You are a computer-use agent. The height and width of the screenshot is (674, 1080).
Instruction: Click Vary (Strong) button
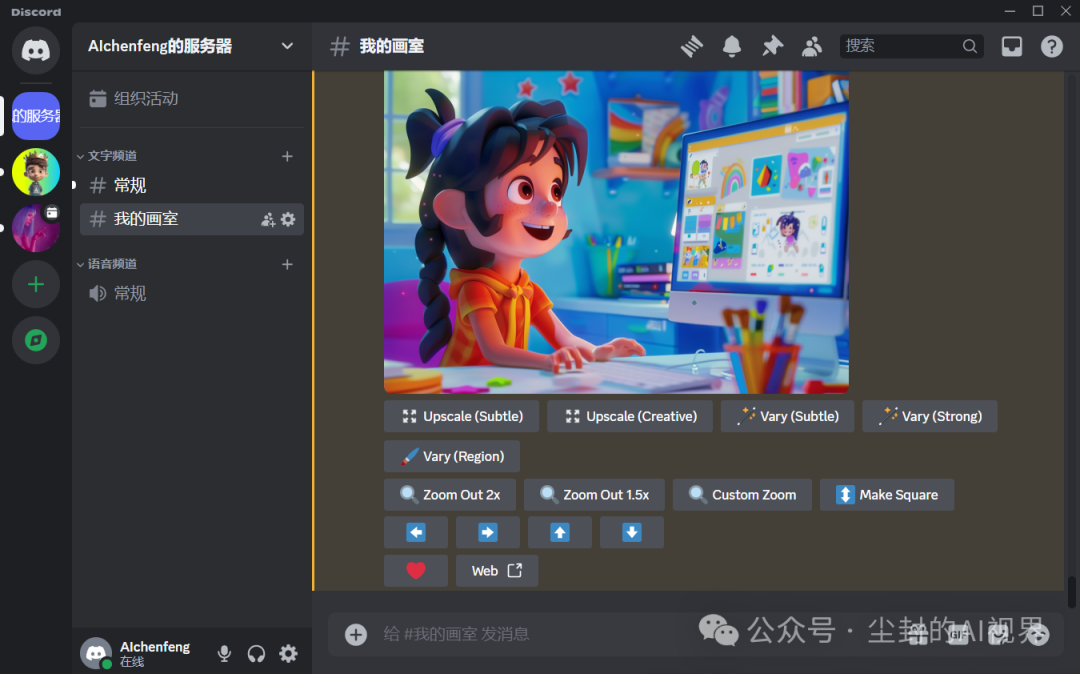point(930,417)
